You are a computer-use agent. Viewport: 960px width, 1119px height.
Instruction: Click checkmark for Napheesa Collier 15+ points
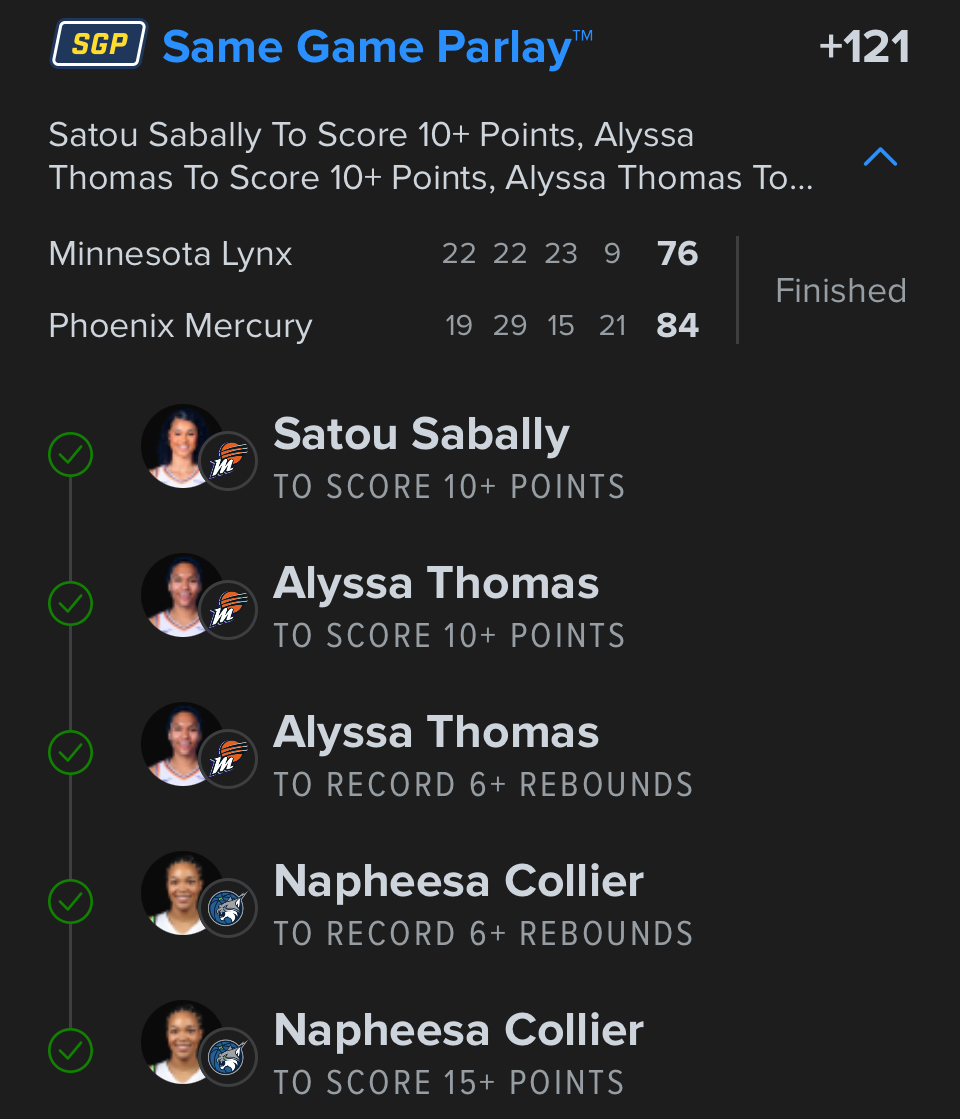coord(70,1051)
